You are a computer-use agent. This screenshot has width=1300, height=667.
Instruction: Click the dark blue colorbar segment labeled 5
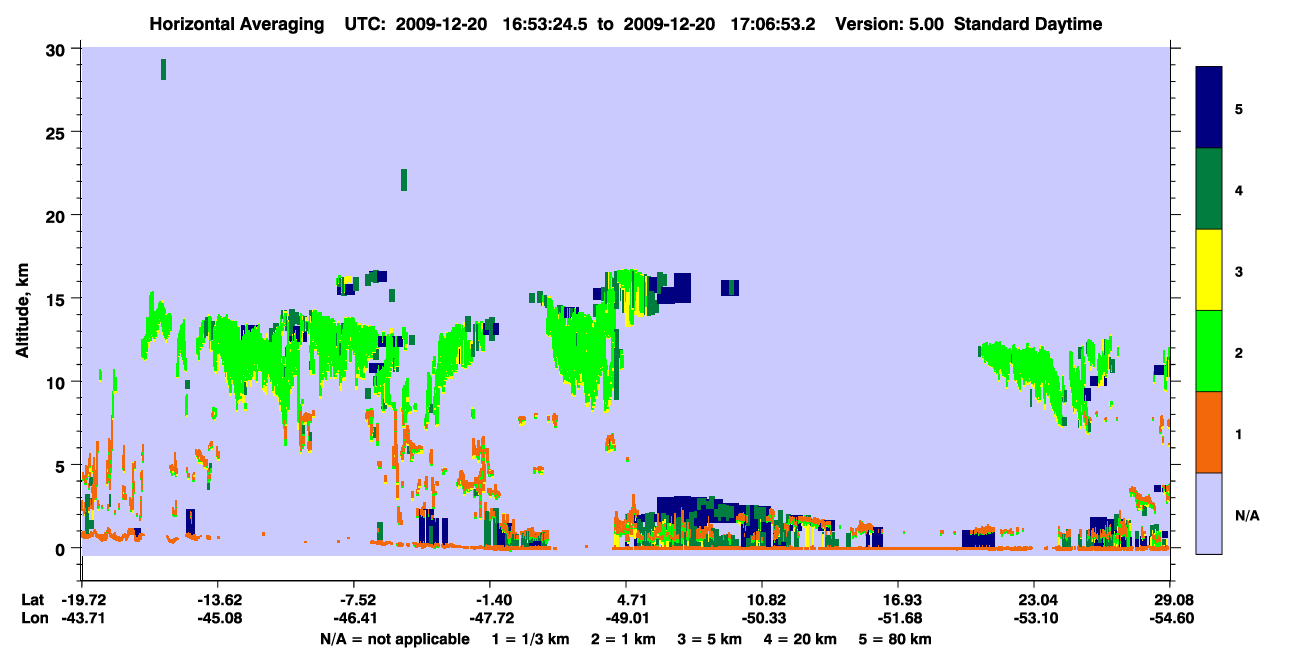click(x=1209, y=108)
